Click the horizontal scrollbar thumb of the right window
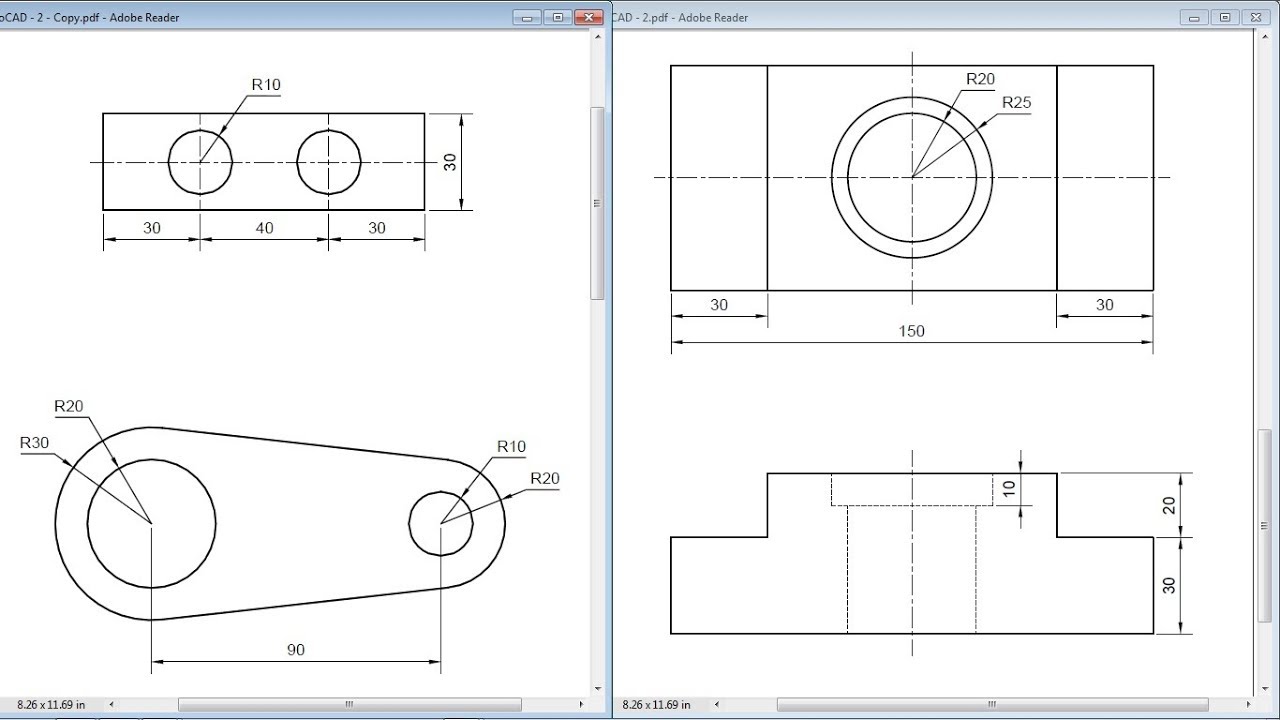Screen dimensions: 1280x720 [x=993, y=703]
